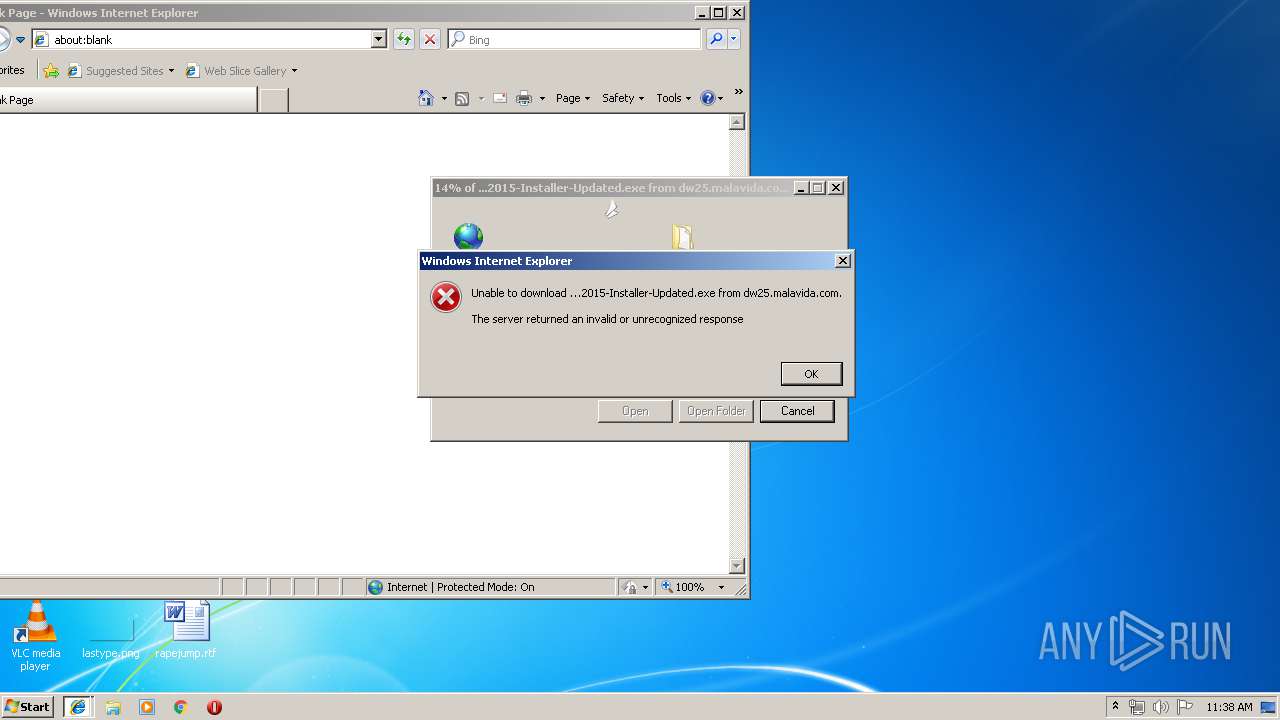Click the red error icon in dialog
Screen dimensions: 1280x720
coord(446,297)
